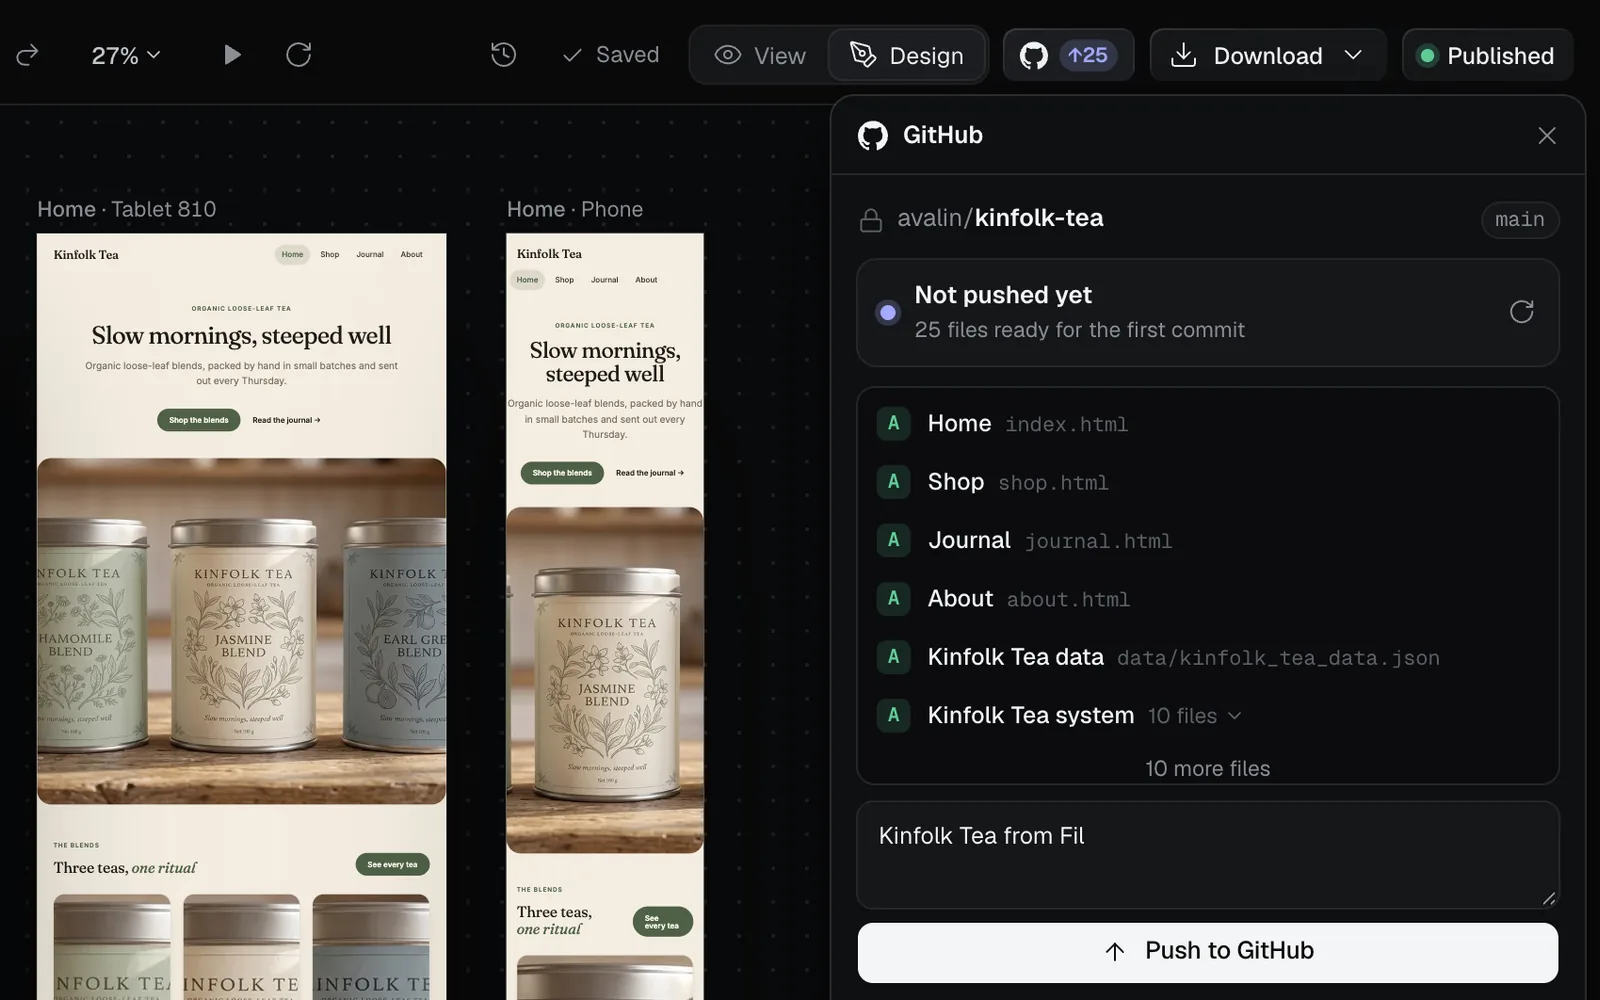This screenshot has width=1600, height=1000.
Task: Click Home nav pill in phone frame
Action: (x=527, y=280)
